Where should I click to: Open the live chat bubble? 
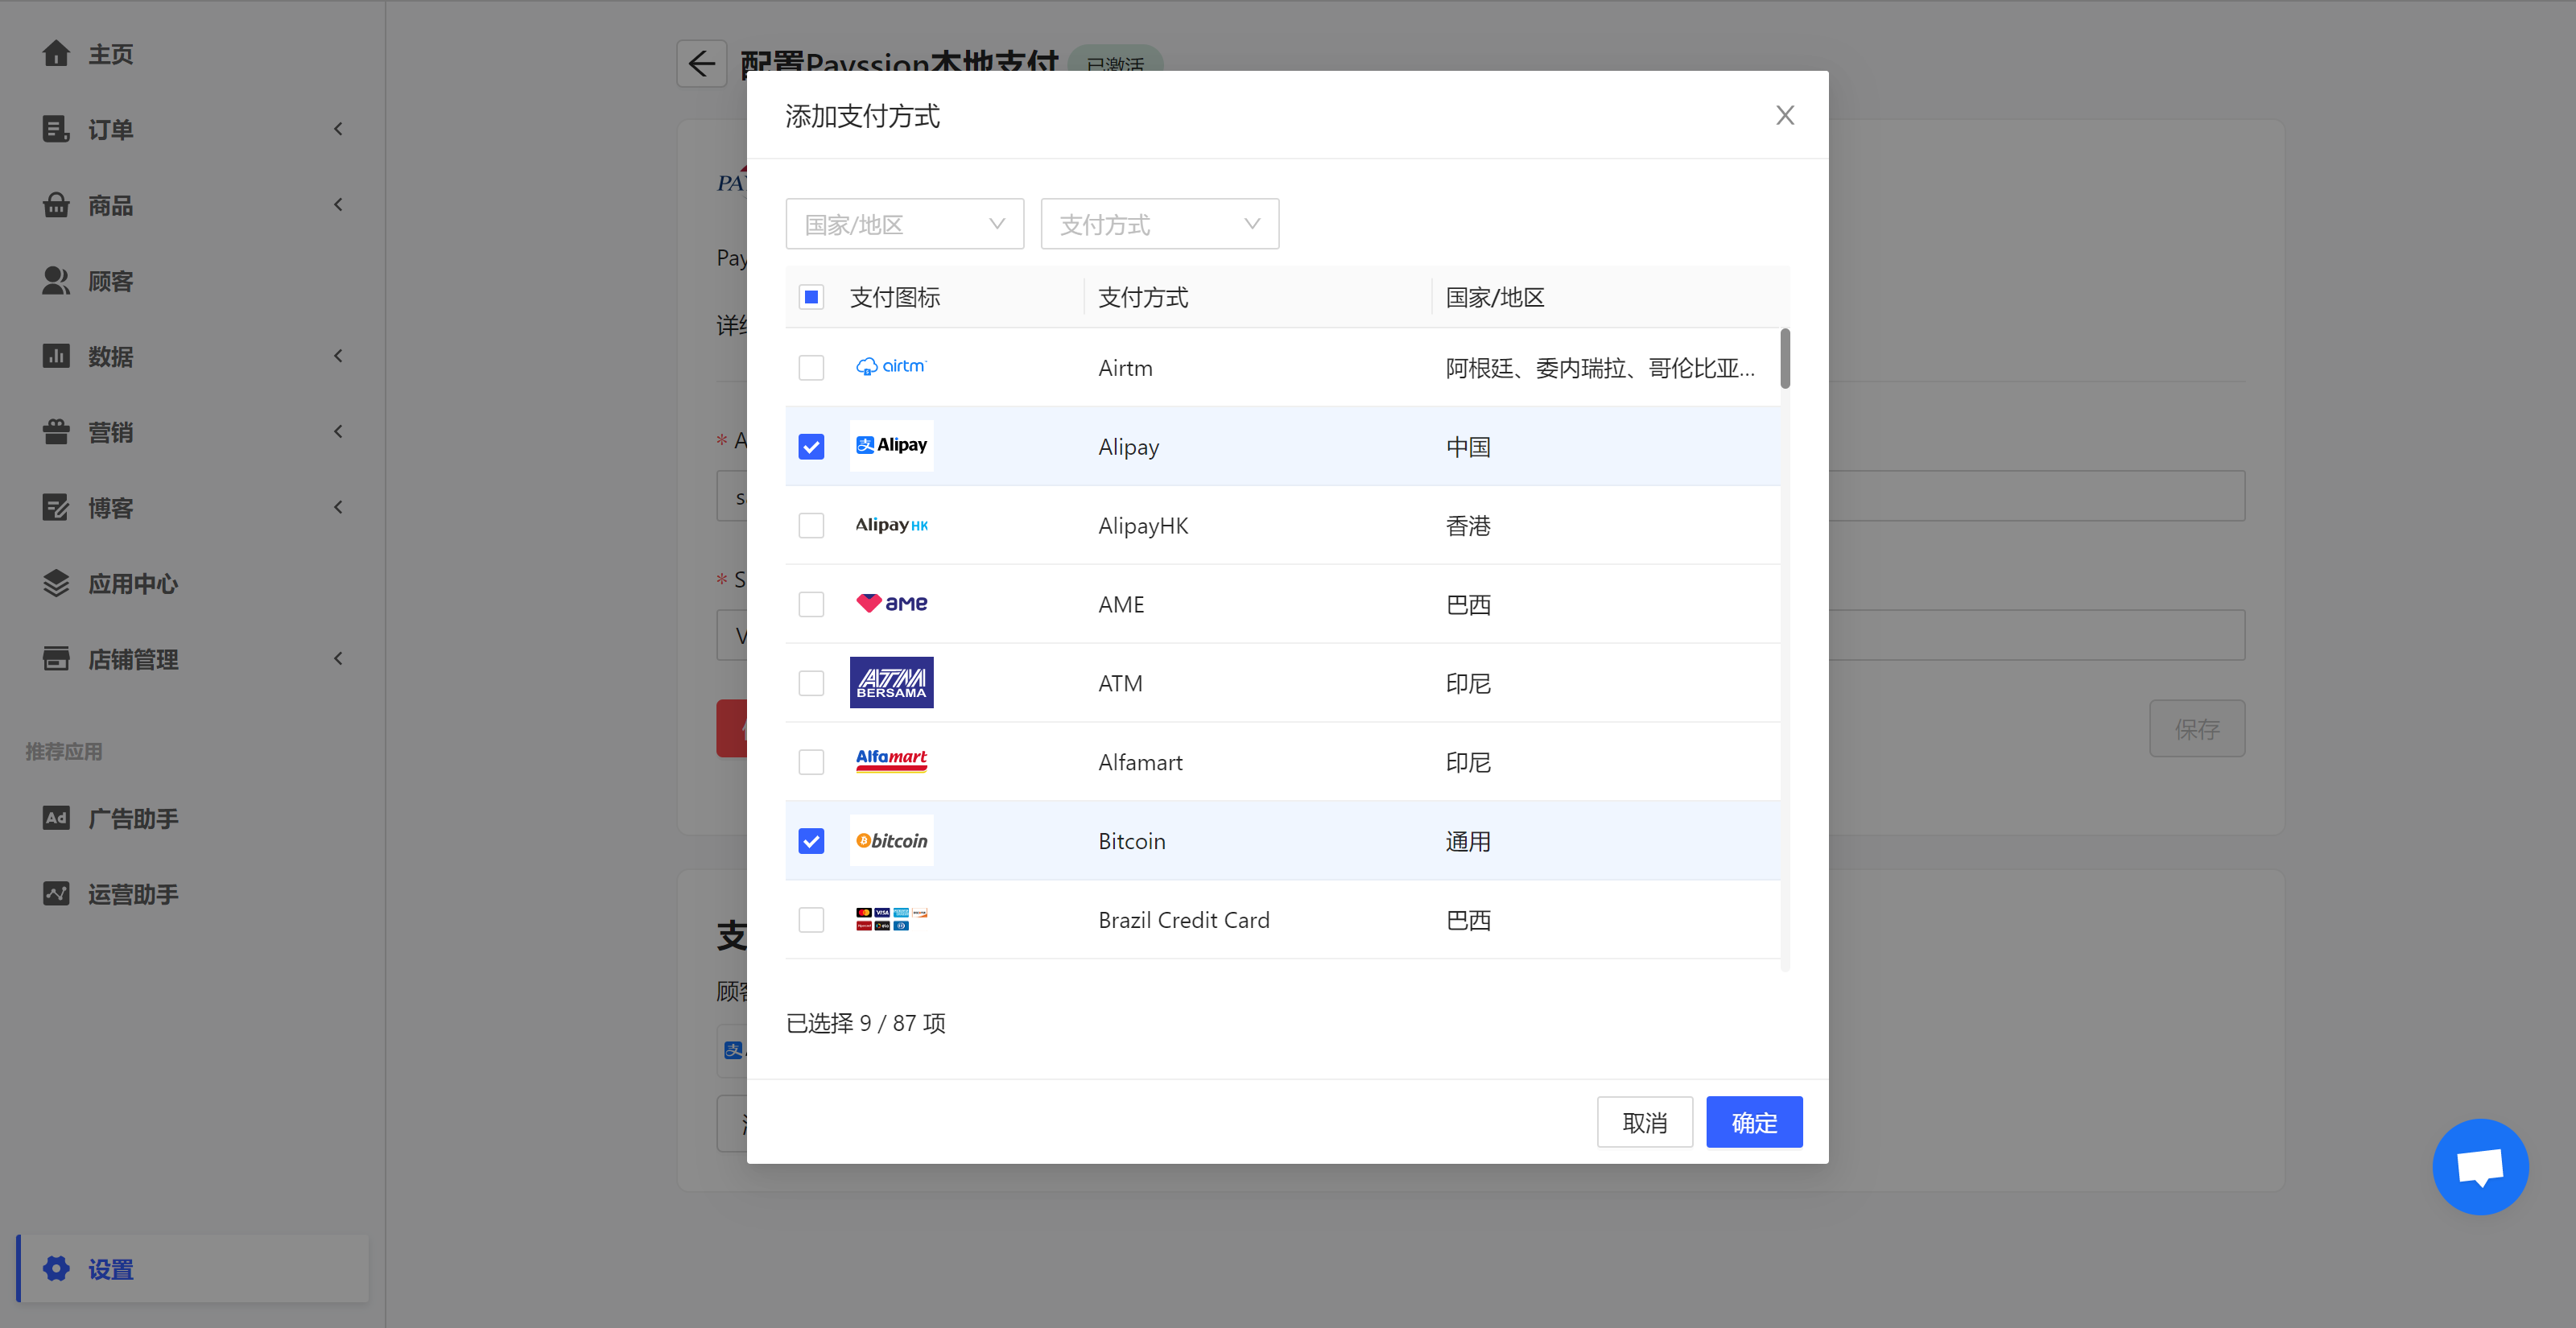pyautogui.click(x=2480, y=1166)
